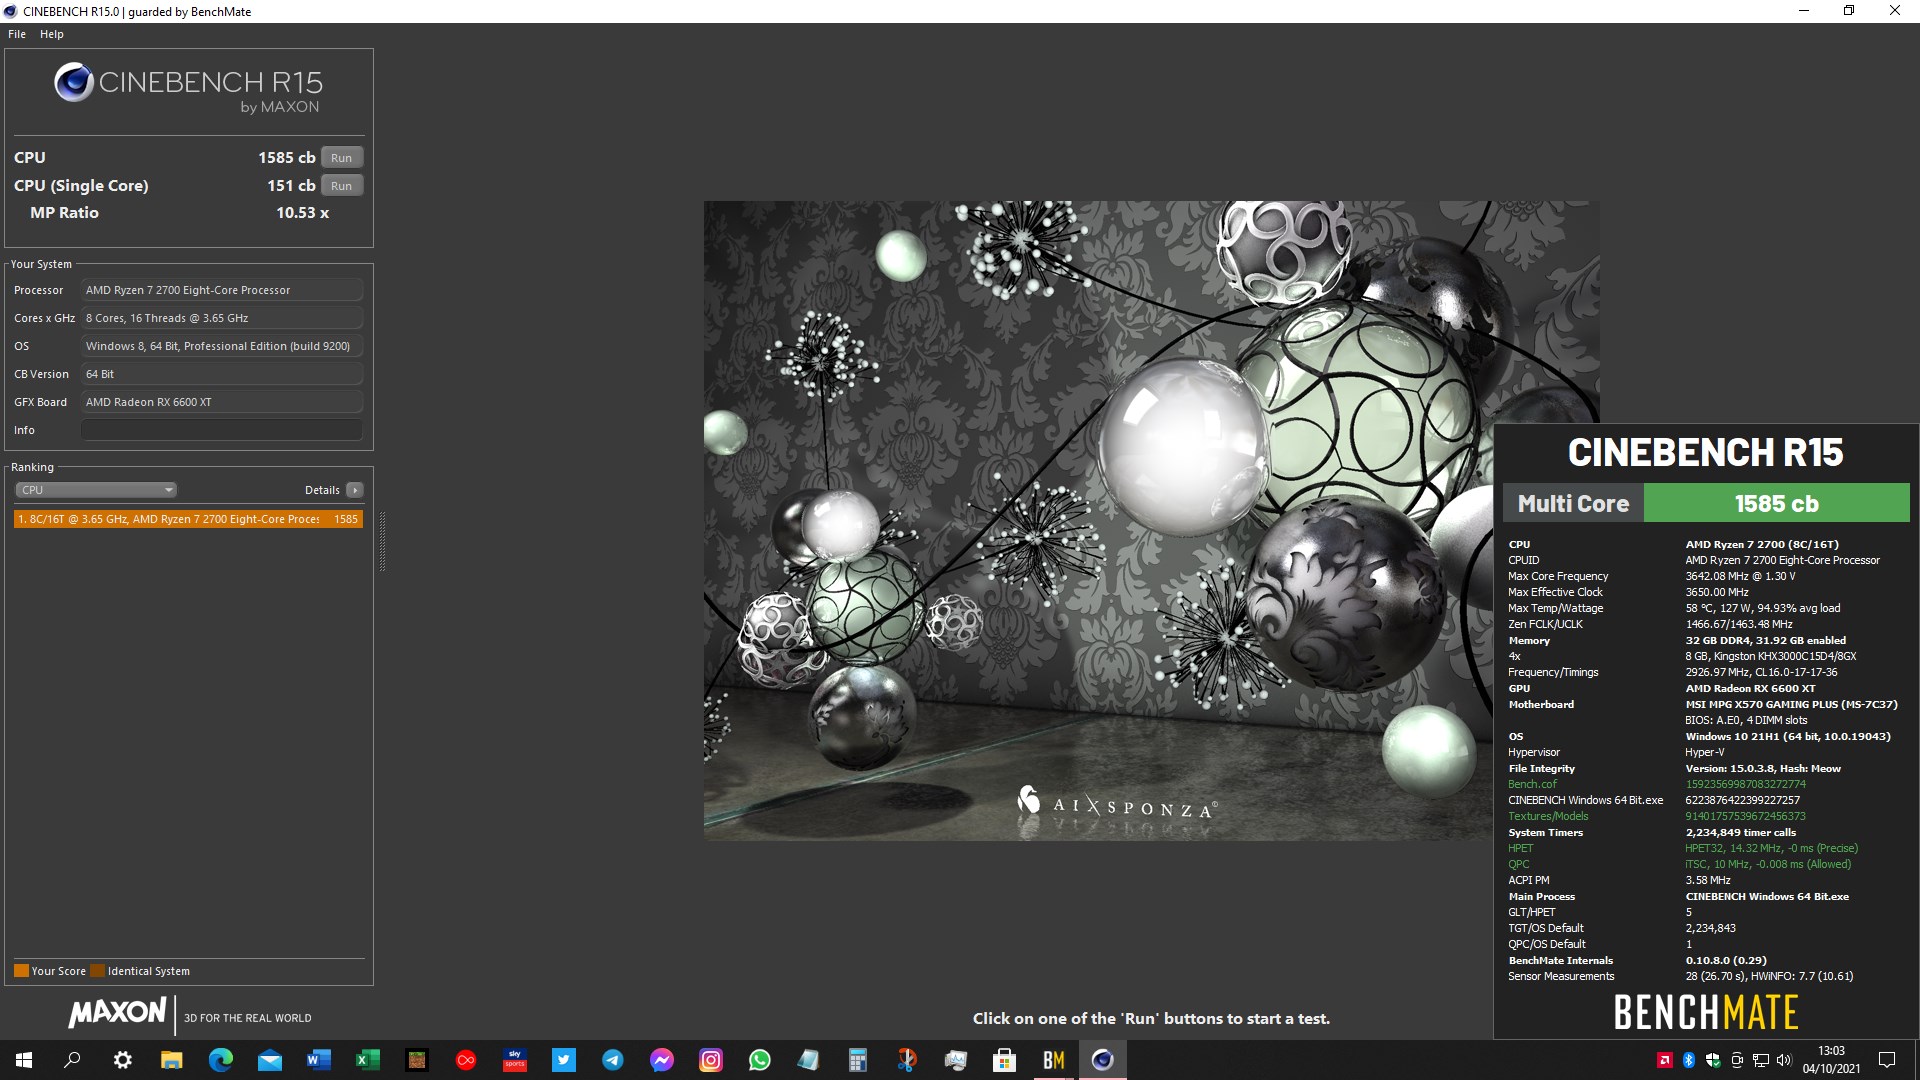1920x1080 pixels.
Task: Click the 1585 cb CPU score value
Action: click(x=286, y=158)
